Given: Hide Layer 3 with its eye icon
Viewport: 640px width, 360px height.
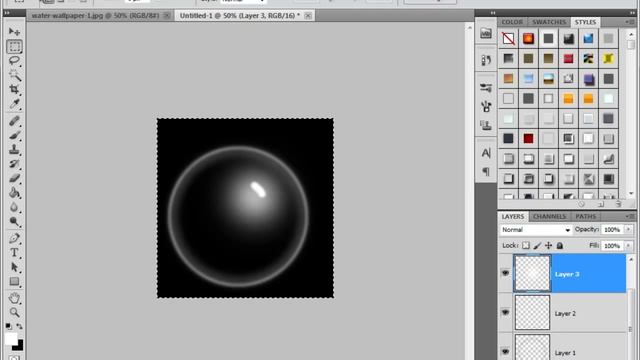Looking at the screenshot, I should (x=505, y=273).
